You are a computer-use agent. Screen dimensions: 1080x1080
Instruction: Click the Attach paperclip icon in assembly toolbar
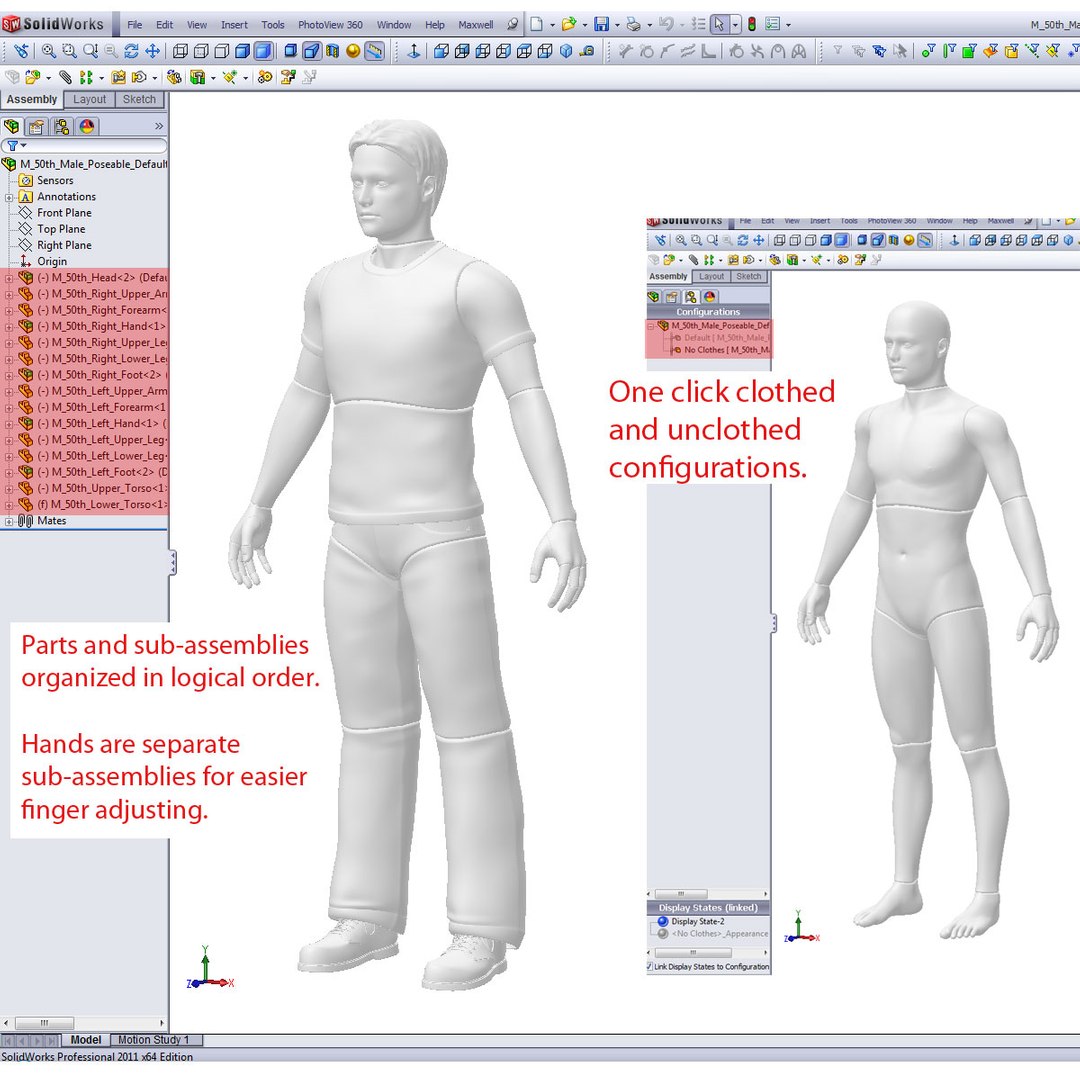[x=65, y=77]
